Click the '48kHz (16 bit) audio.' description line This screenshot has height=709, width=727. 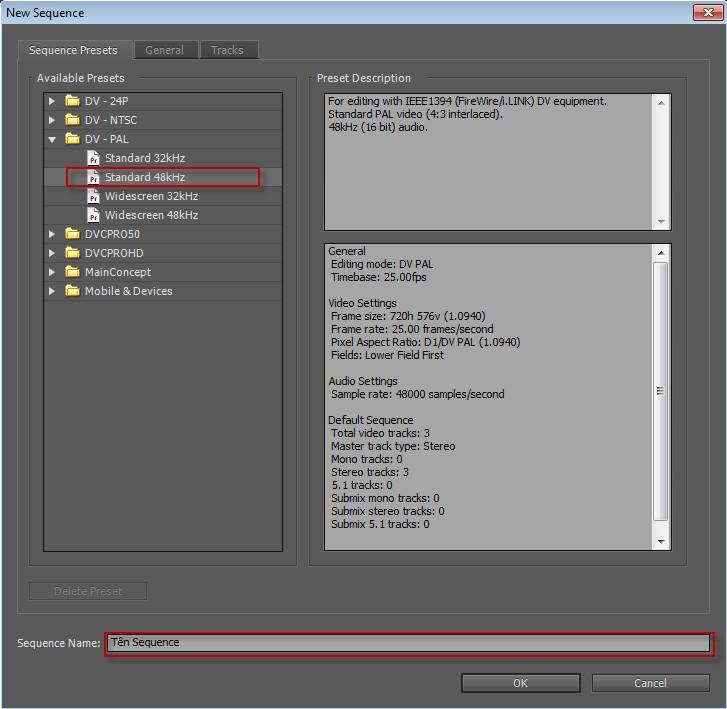click(x=378, y=127)
